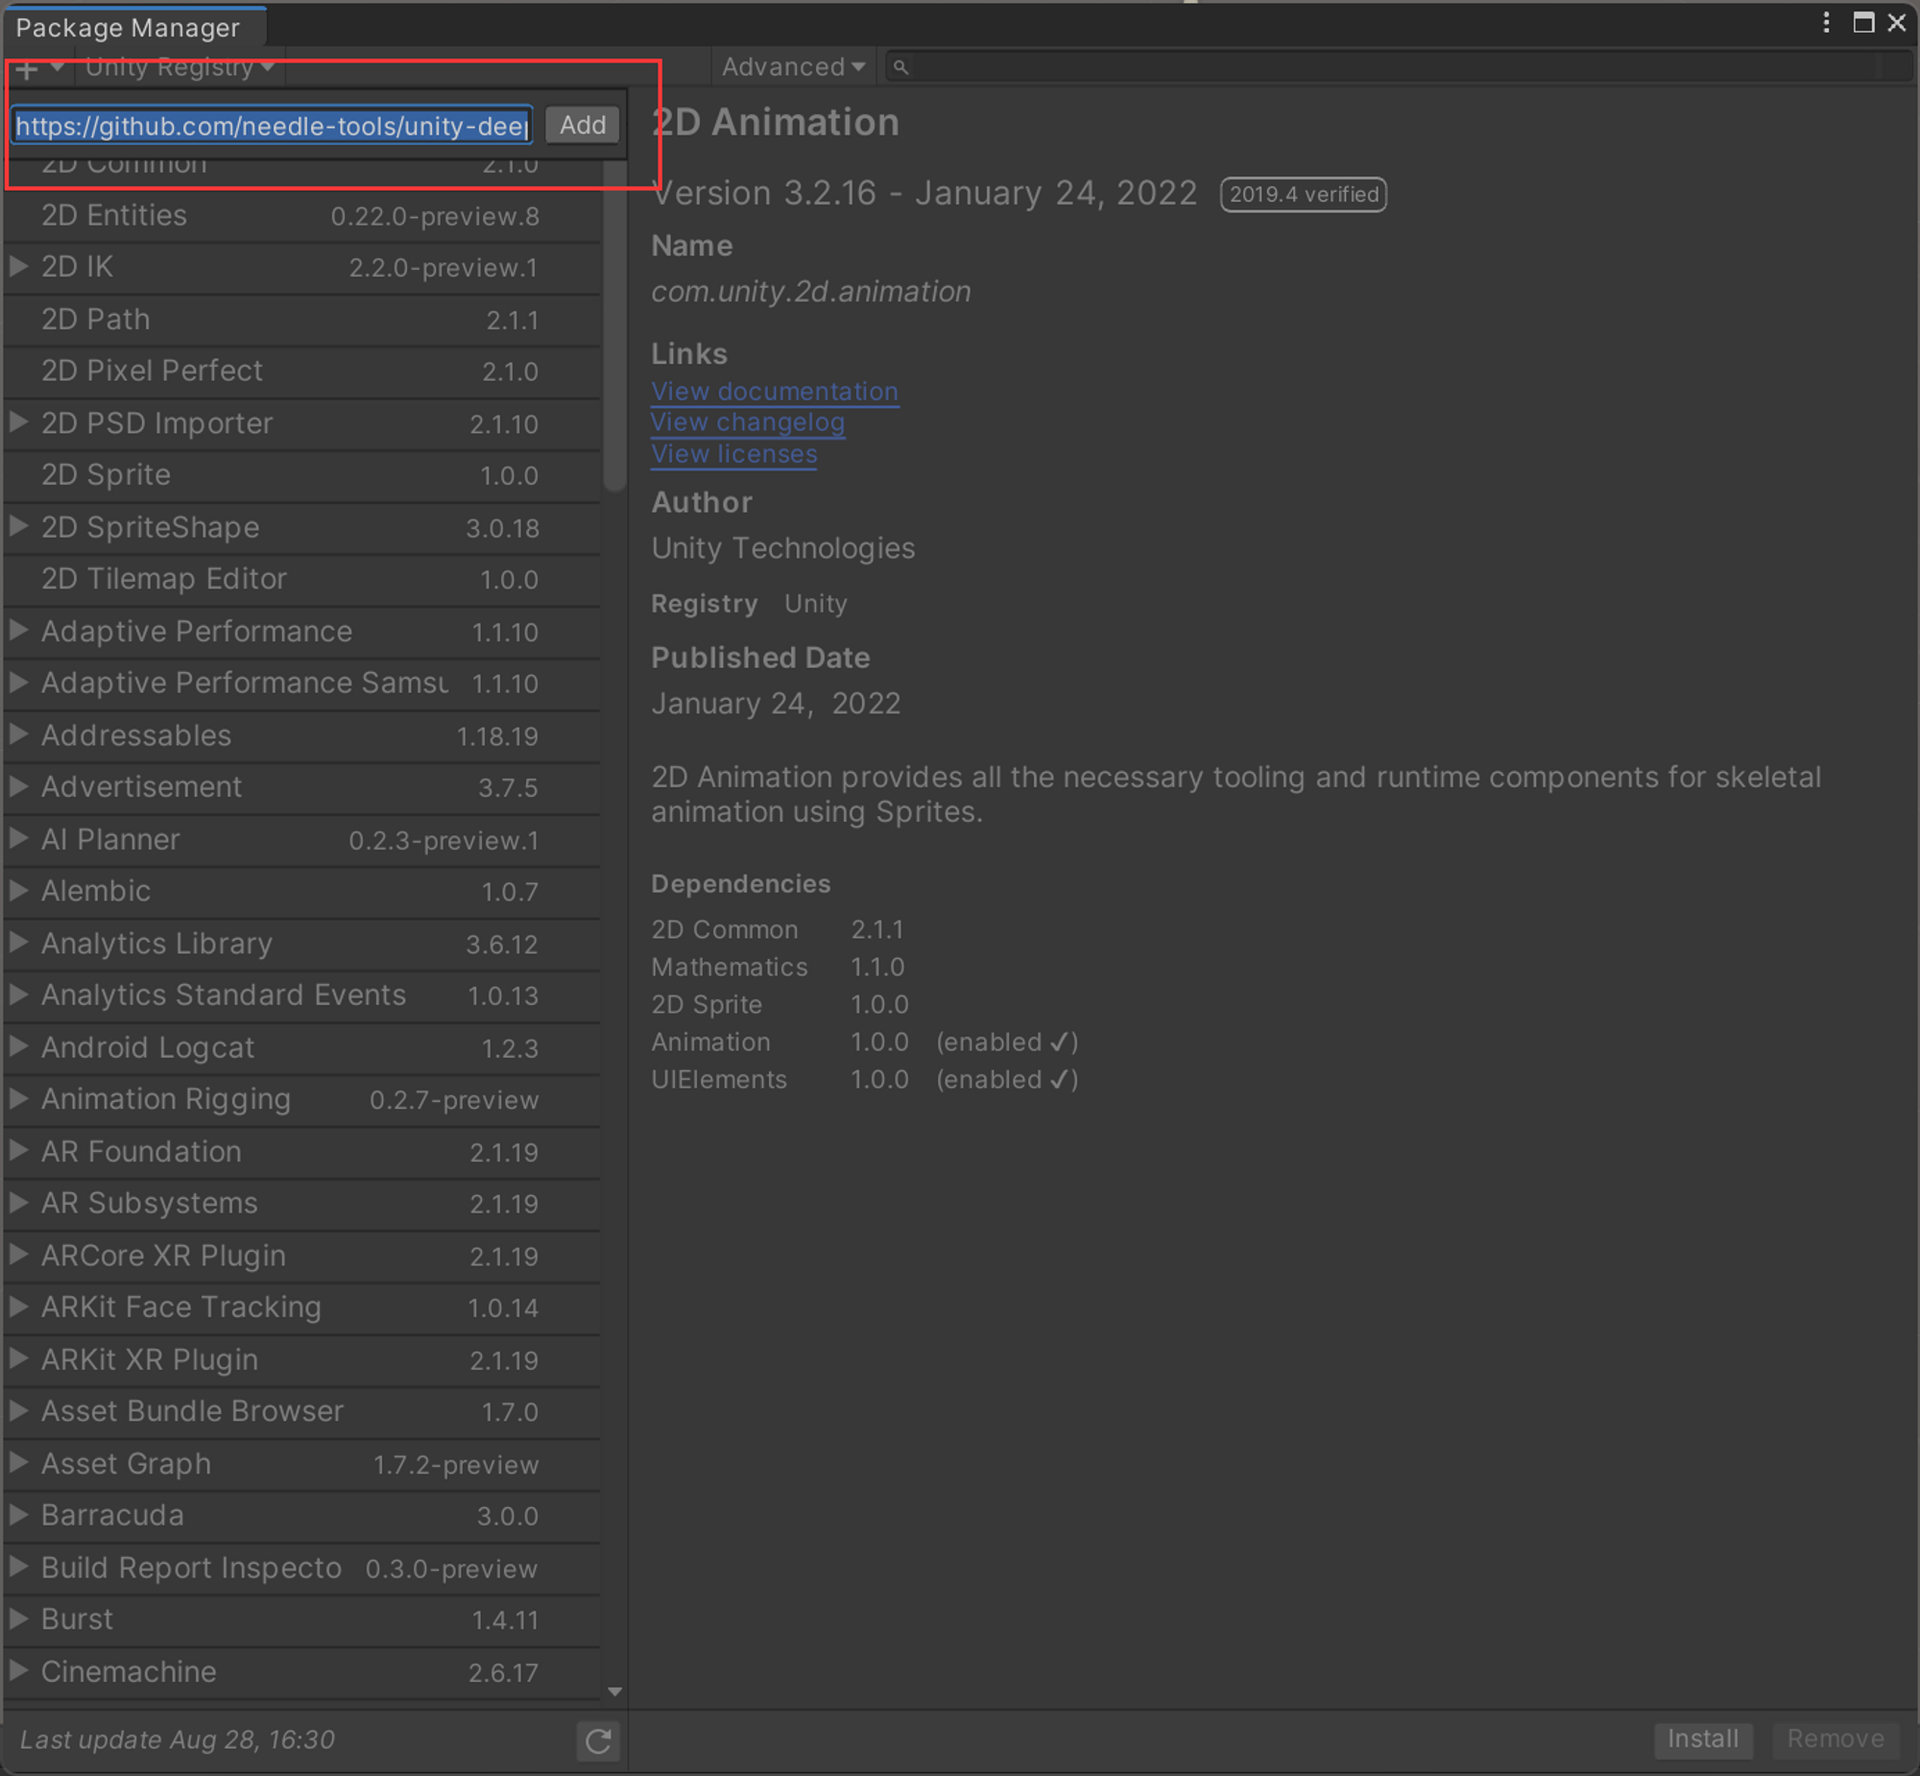This screenshot has width=1920, height=1776.
Task: Open the three-dot options menu
Action: (1826, 22)
